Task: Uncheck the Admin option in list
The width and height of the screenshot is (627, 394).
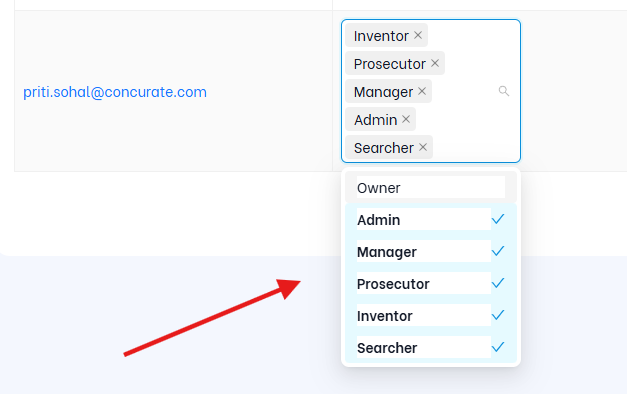Action: coord(431,219)
